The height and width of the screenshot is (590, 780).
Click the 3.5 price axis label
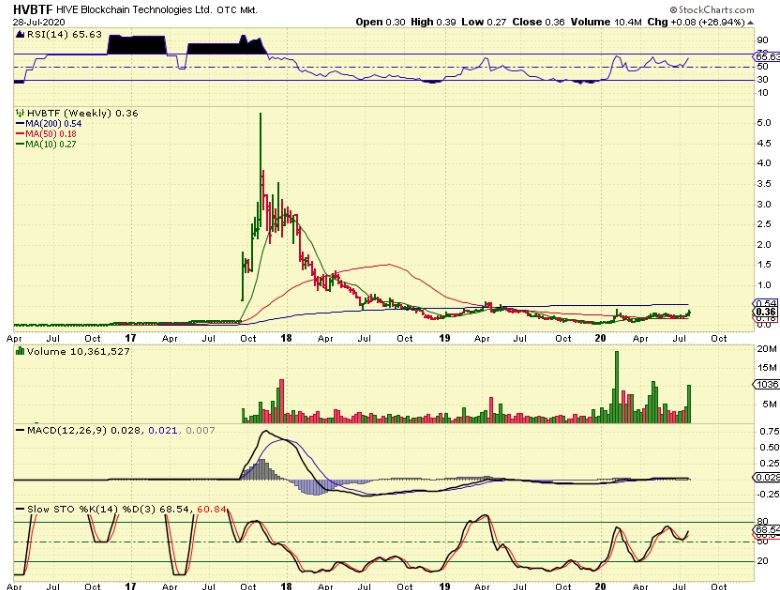(x=764, y=184)
